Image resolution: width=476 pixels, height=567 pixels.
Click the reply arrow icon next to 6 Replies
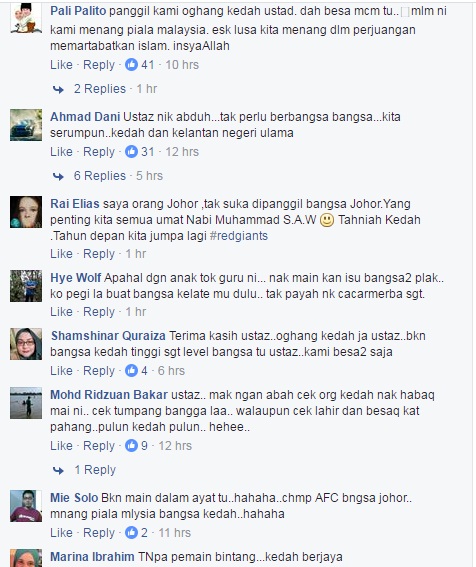[58, 176]
